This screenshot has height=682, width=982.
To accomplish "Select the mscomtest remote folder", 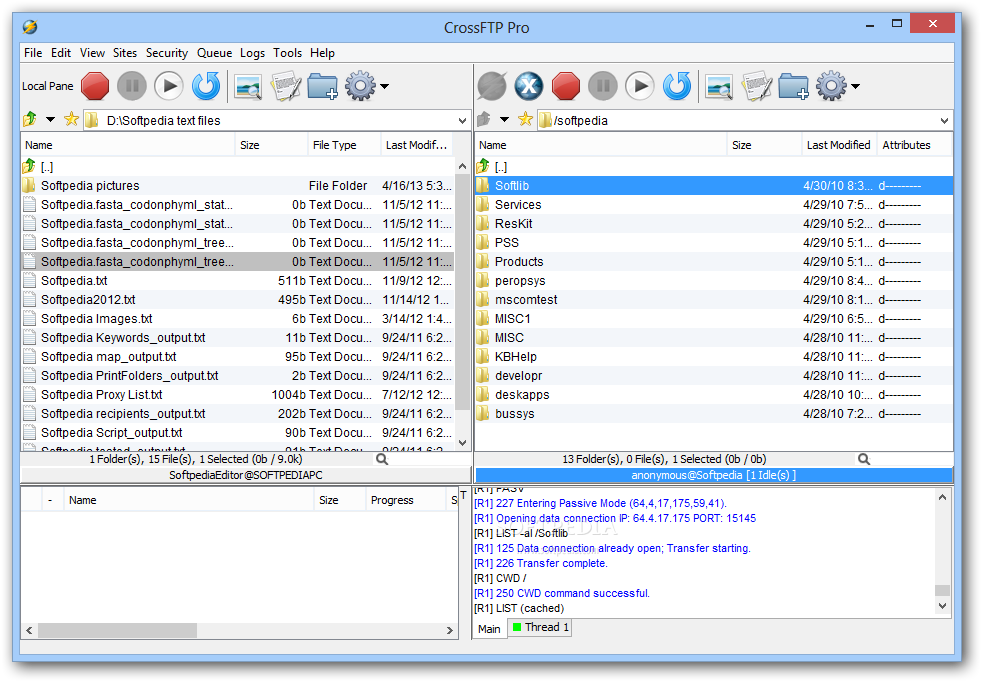I will click(714, 299).
